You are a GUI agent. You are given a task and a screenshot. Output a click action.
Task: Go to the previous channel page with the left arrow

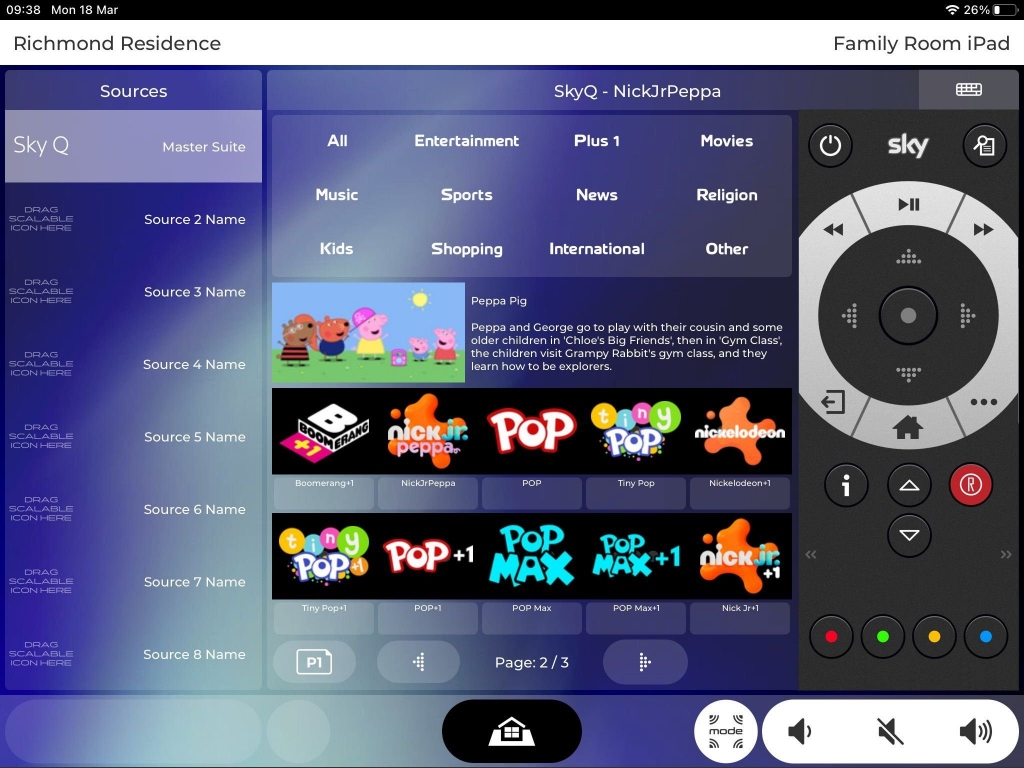419,662
